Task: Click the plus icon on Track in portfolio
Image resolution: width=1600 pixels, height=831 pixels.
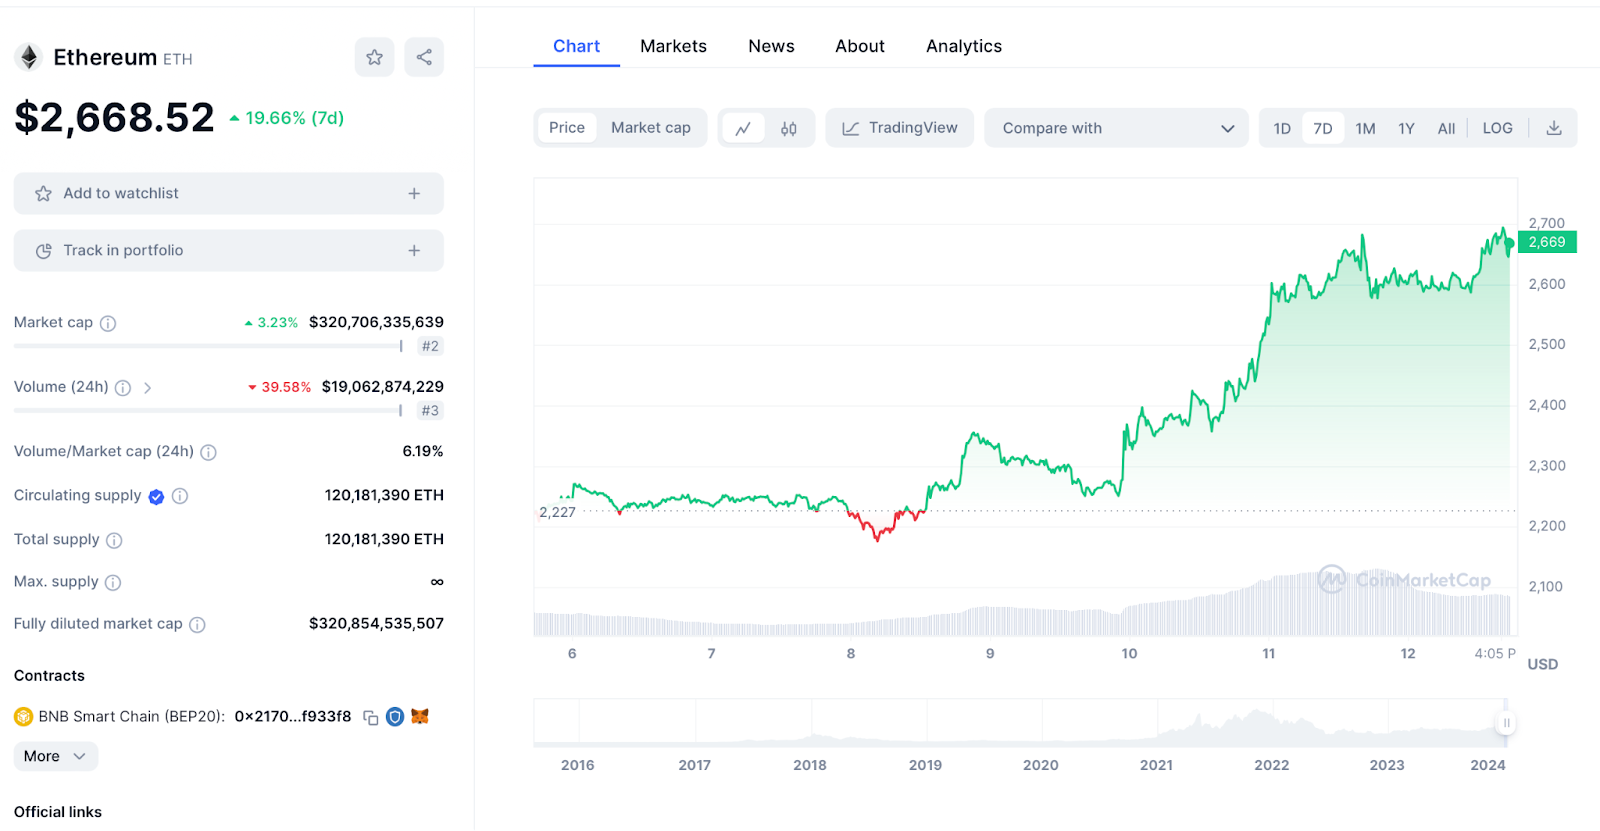Action: (x=414, y=251)
